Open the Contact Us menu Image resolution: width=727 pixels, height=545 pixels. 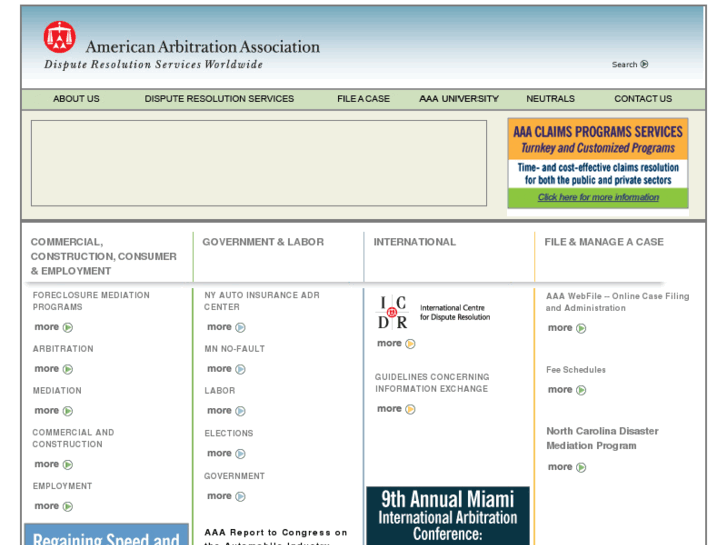coord(643,99)
